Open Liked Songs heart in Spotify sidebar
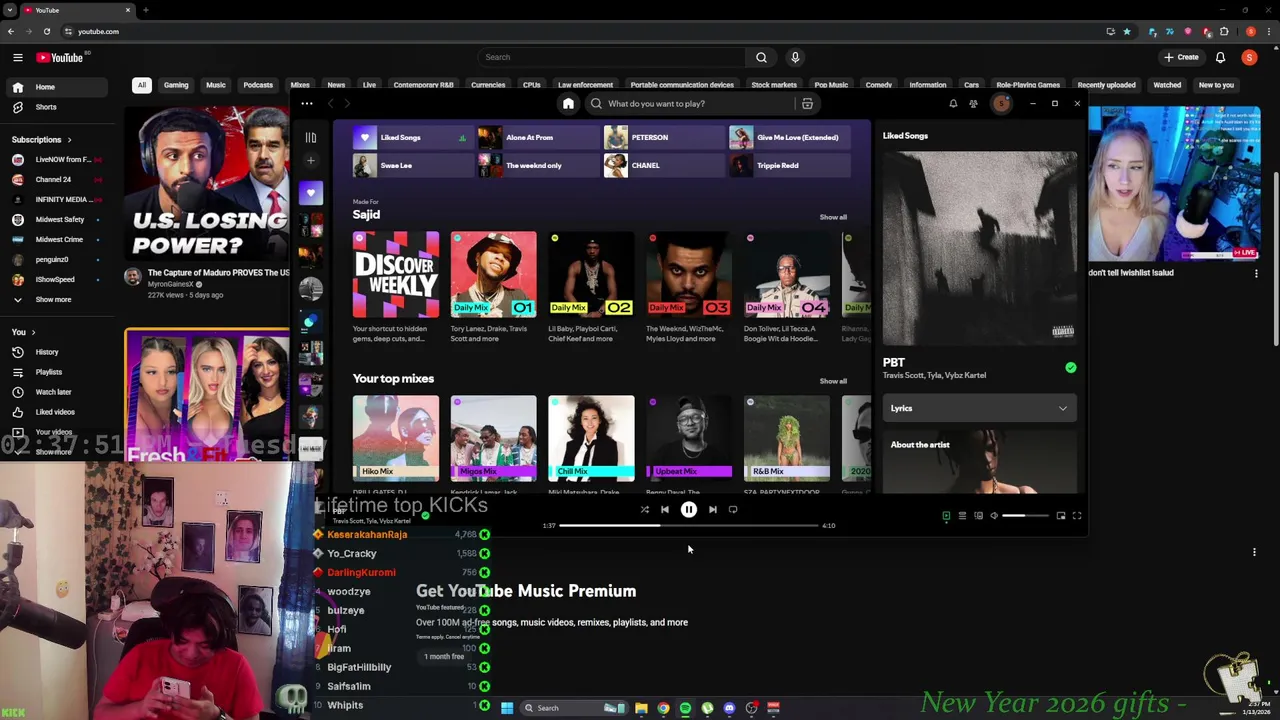The height and width of the screenshot is (720, 1280). 311,193
